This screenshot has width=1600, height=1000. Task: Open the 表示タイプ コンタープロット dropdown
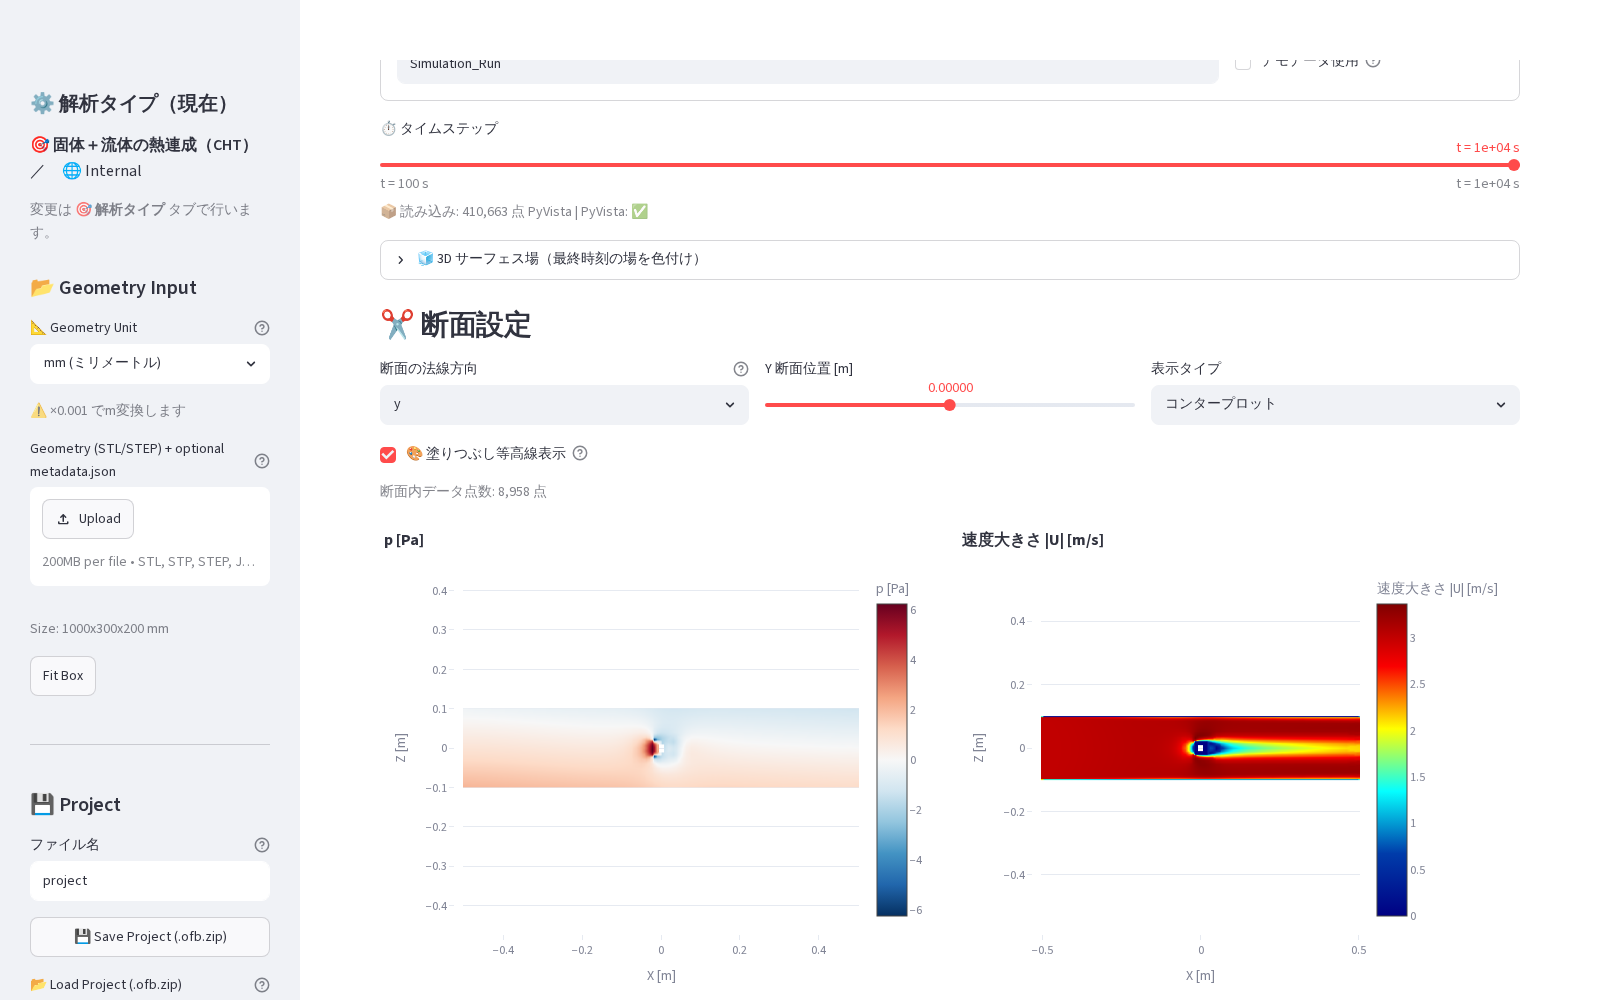click(x=1335, y=405)
